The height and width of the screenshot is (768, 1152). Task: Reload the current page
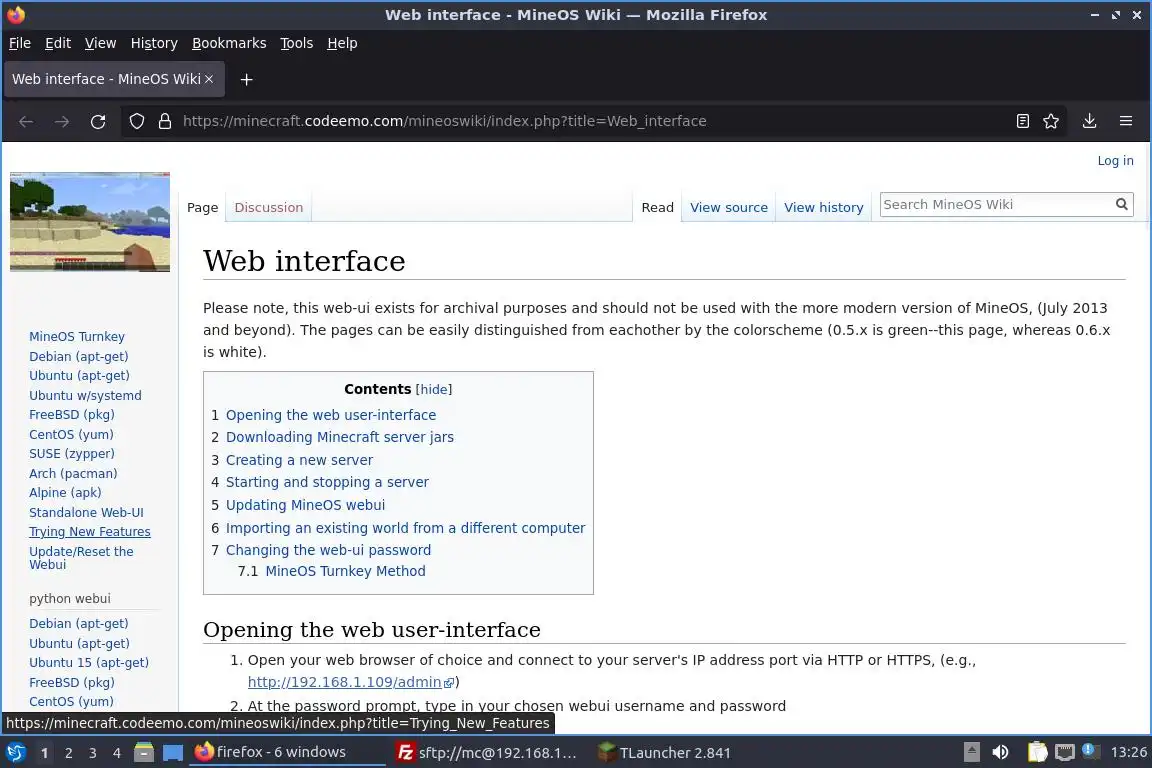[x=98, y=121]
